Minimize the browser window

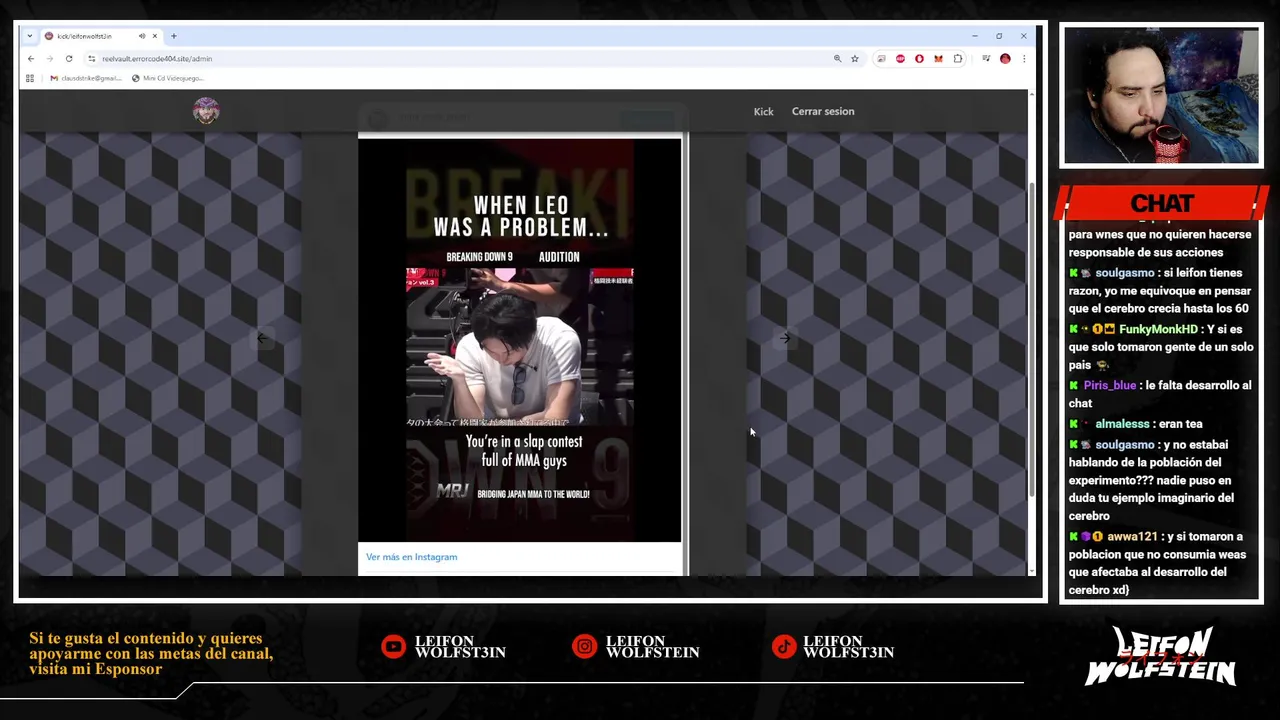(x=974, y=36)
